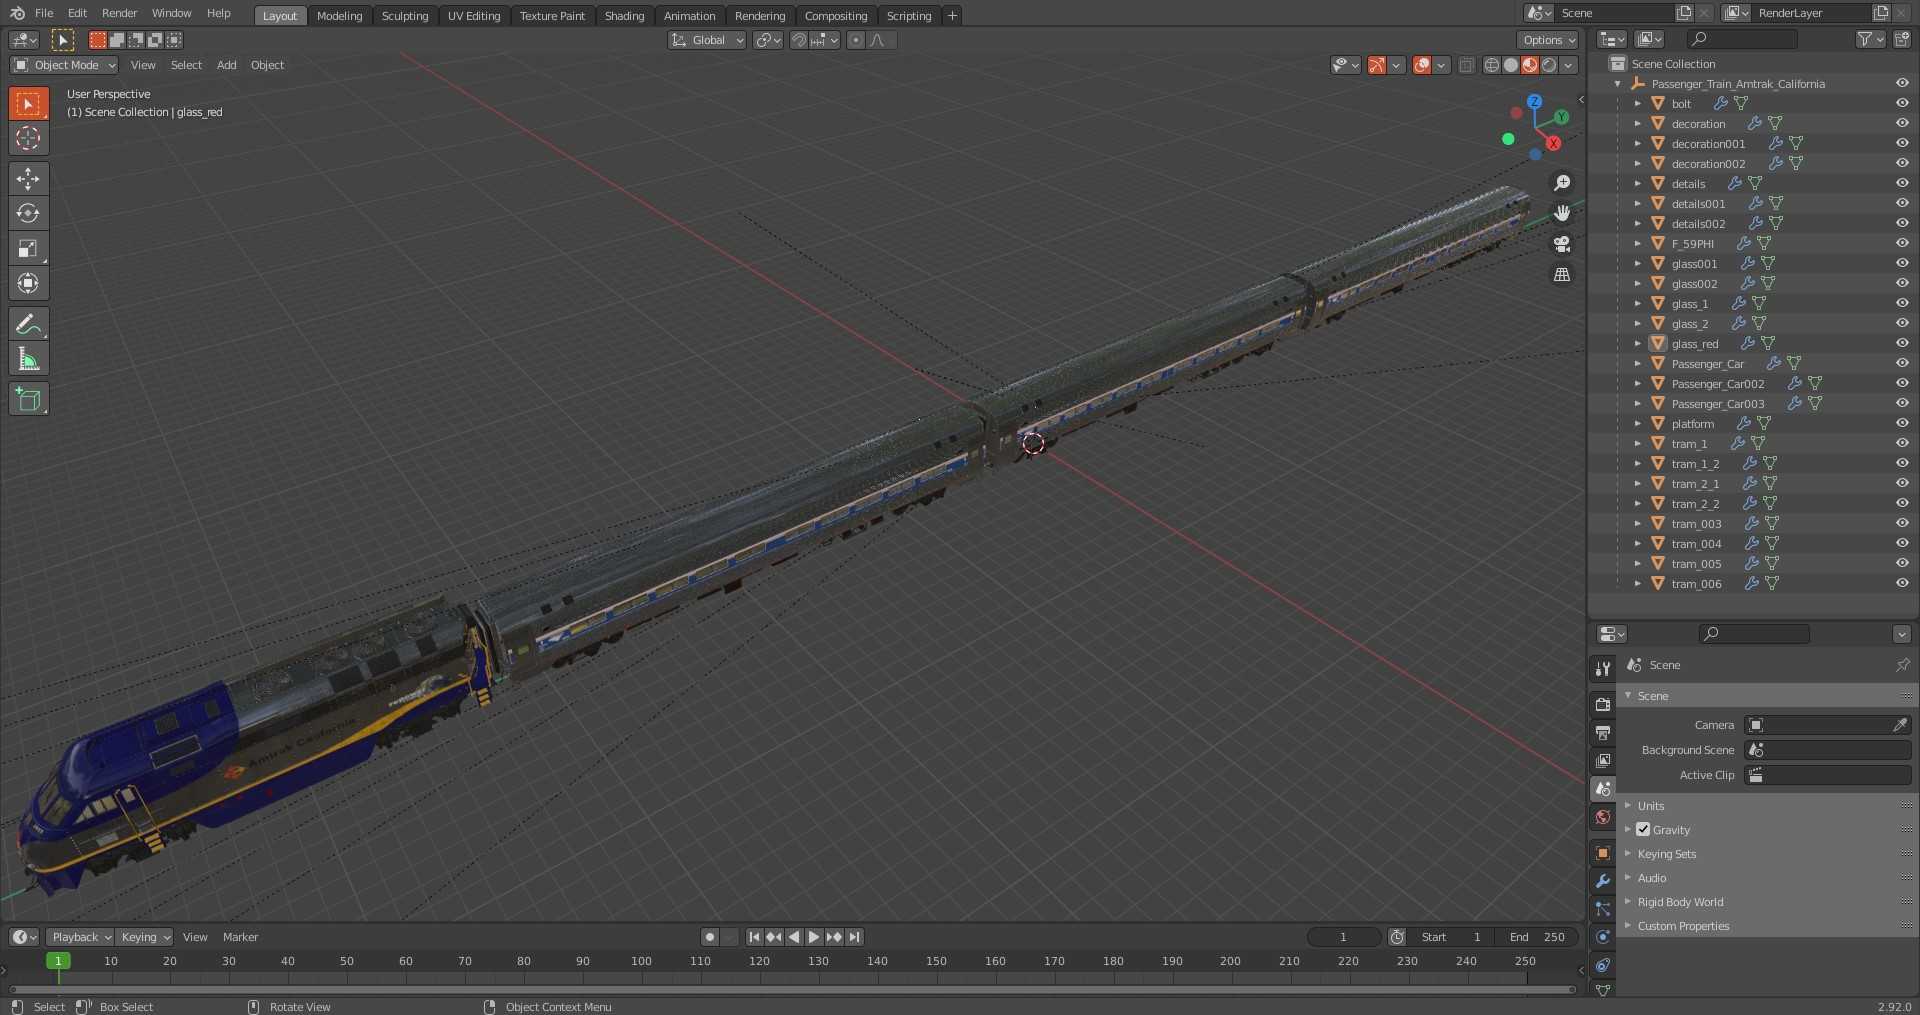Viewport: 1920px width, 1015px height.
Task: Select the Move tool
Action: coord(28,178)
